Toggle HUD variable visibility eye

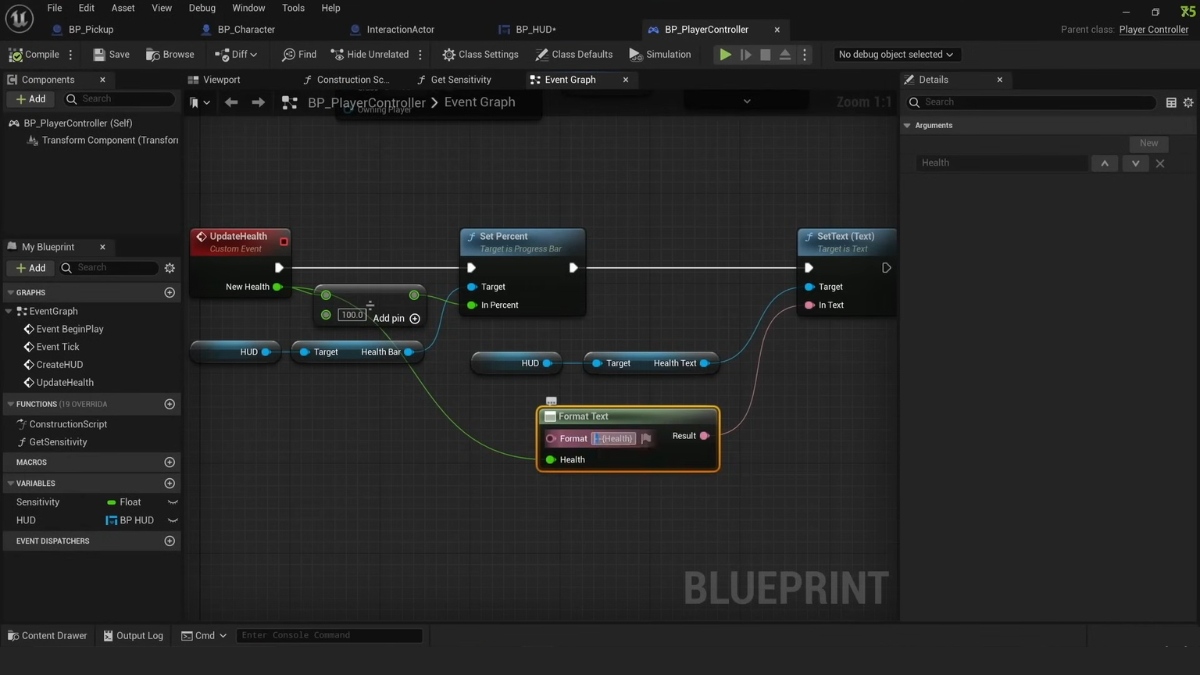click(x=172, y=520)
